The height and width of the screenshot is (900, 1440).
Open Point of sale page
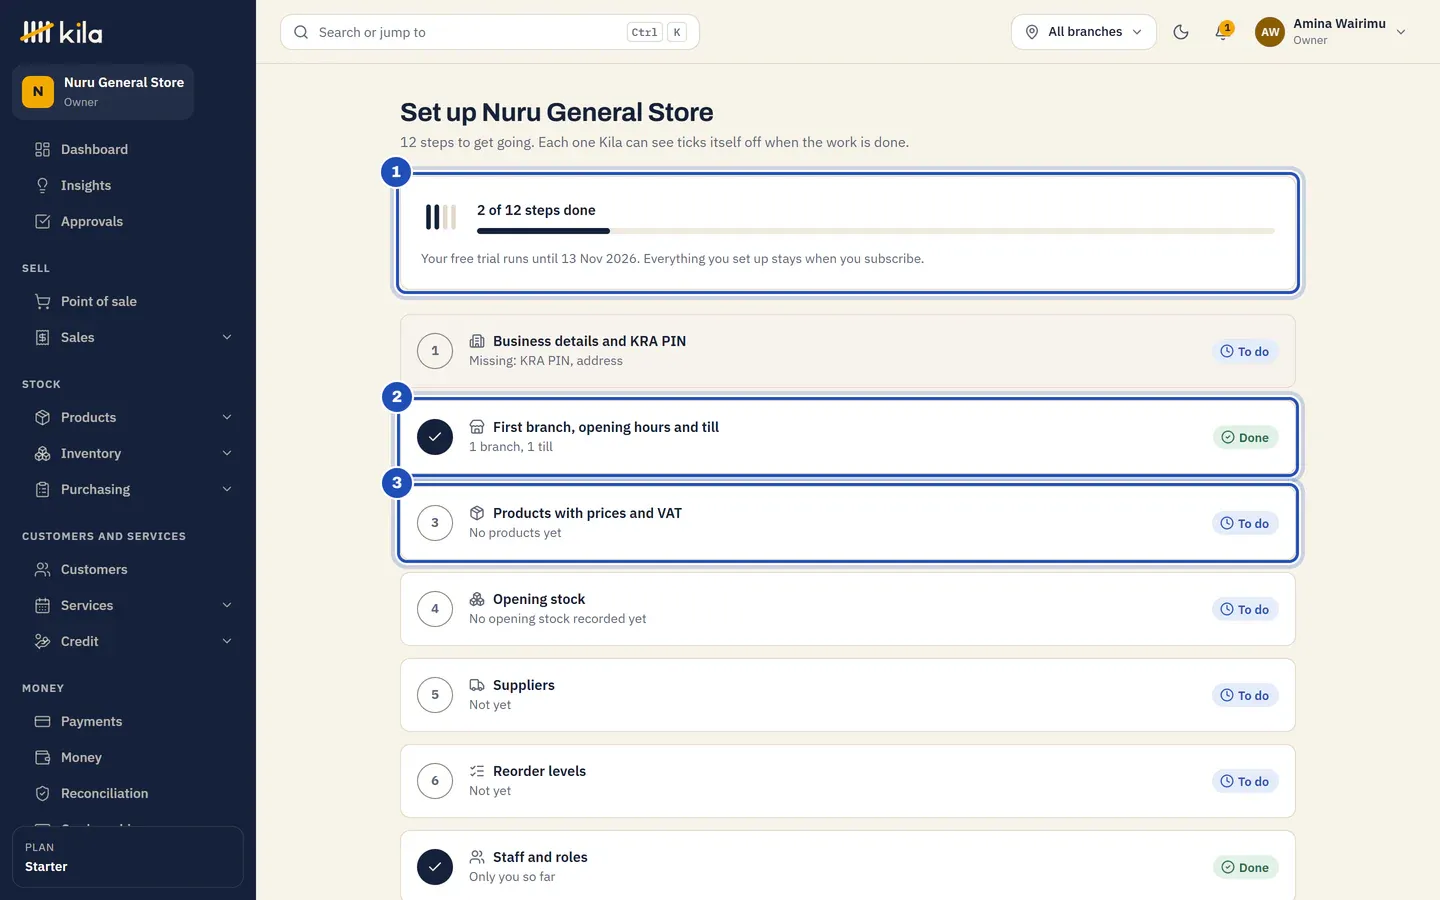pyautogui.click(x=128, y=301)
